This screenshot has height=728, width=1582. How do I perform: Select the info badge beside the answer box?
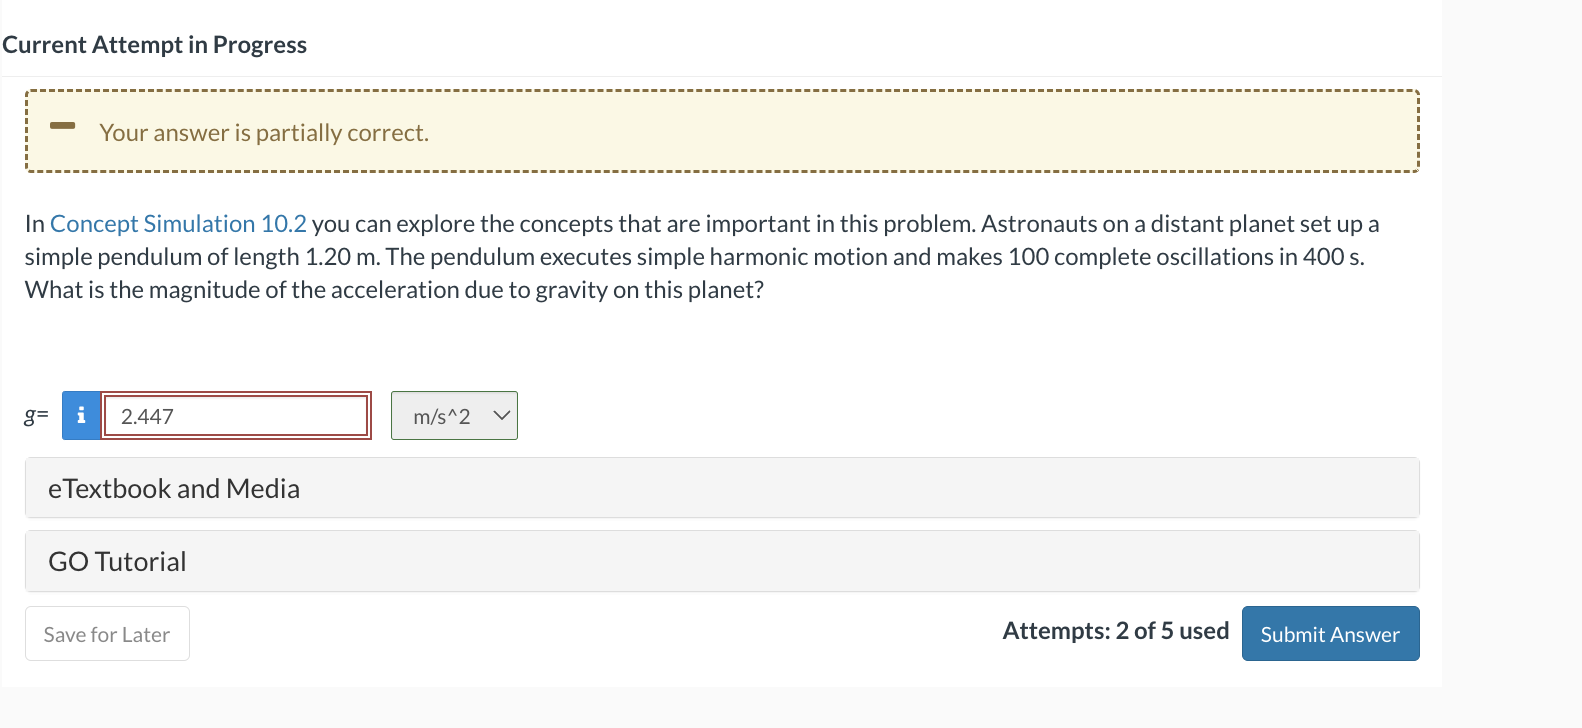tap(80, 415)
